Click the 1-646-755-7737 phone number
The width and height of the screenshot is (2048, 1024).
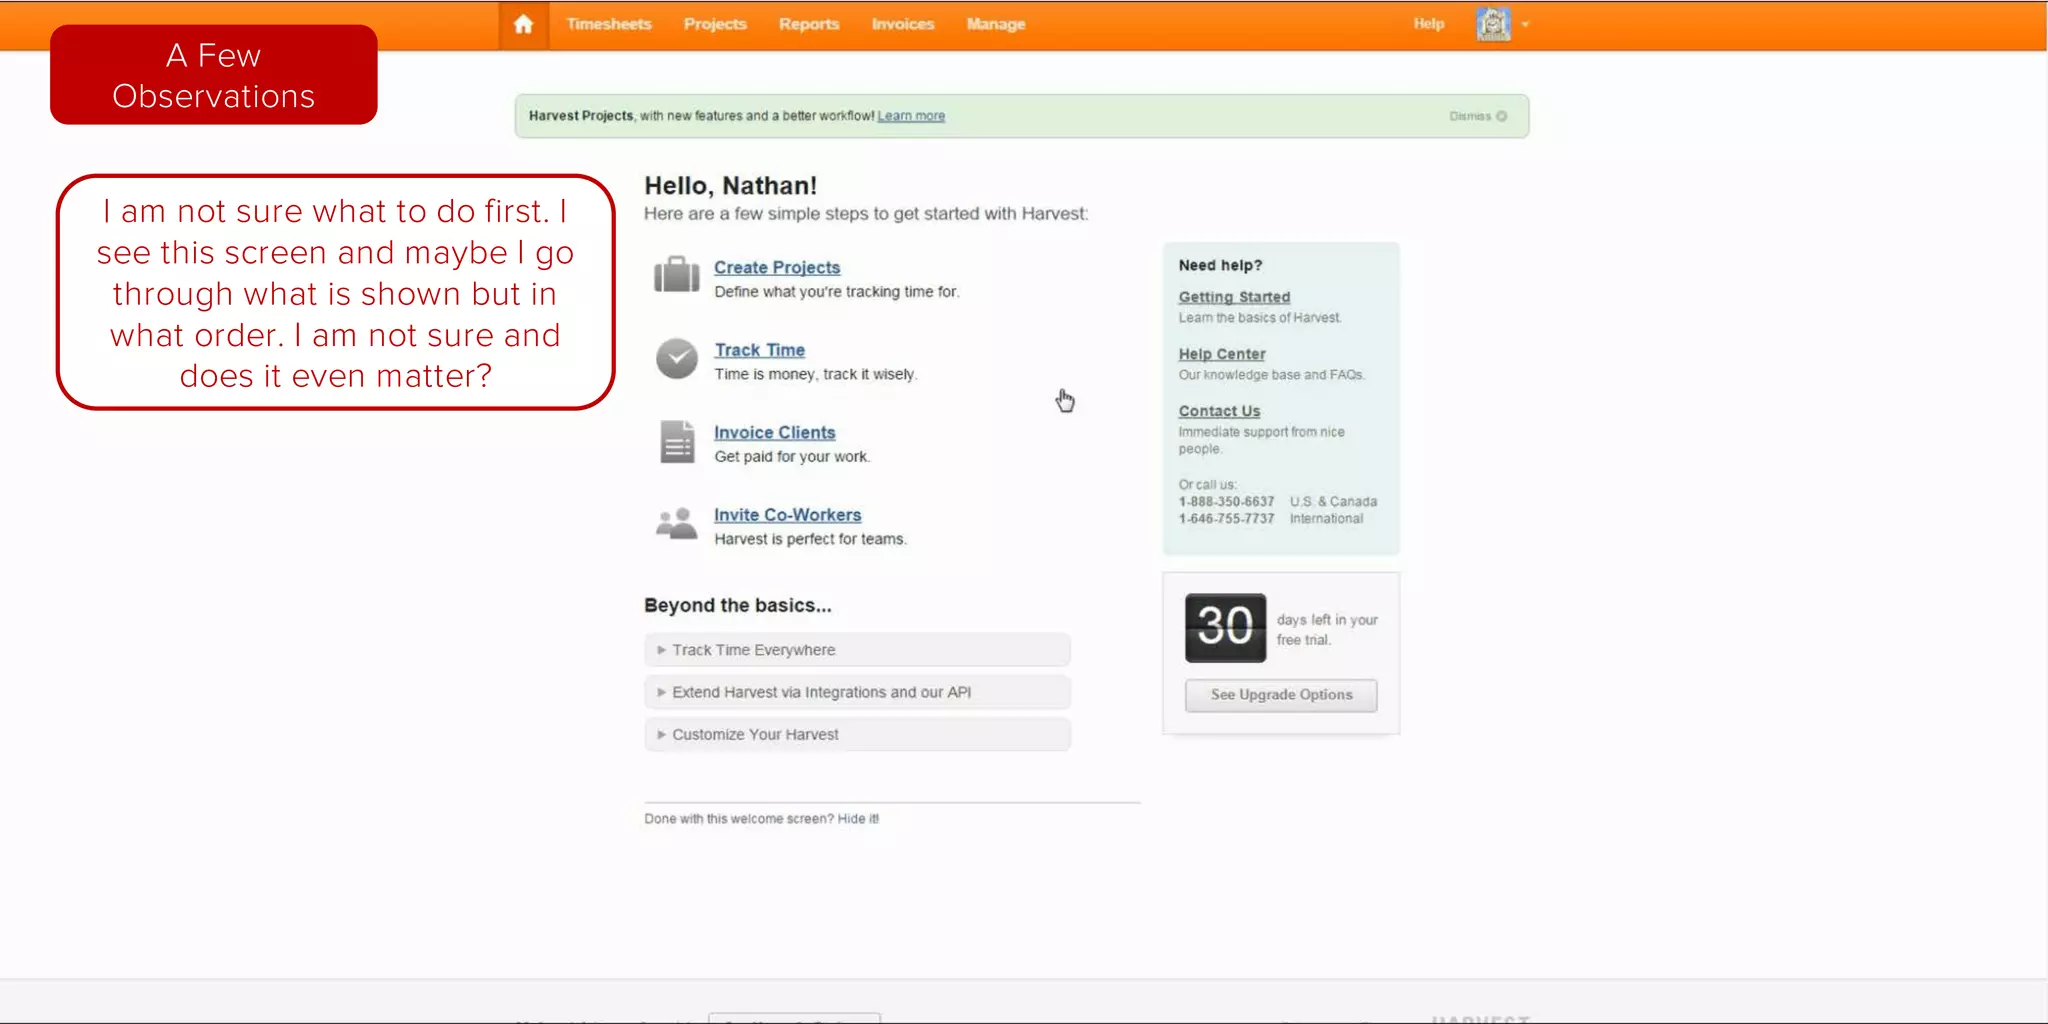(1226, 519)
